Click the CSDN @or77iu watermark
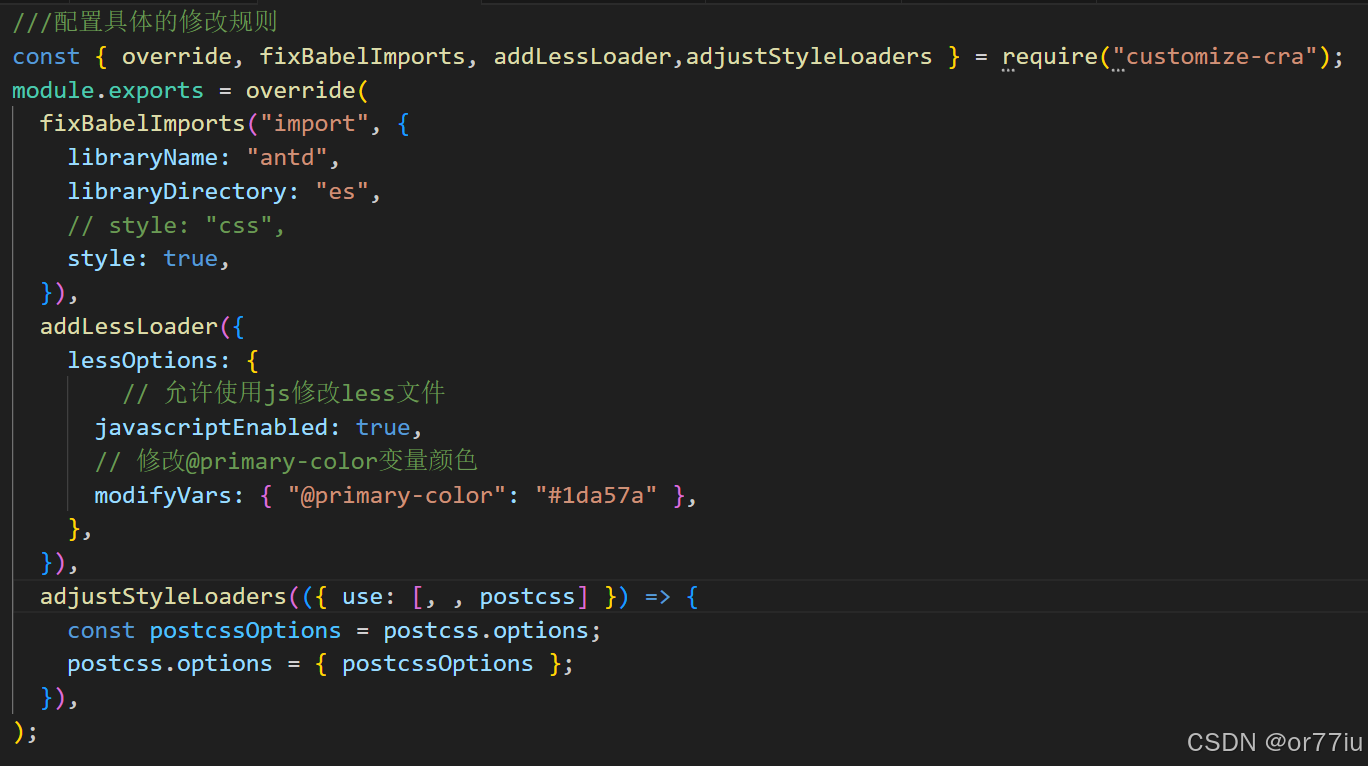Image resolution: width=1368 pixels, height=766 pixels. 1275,742
